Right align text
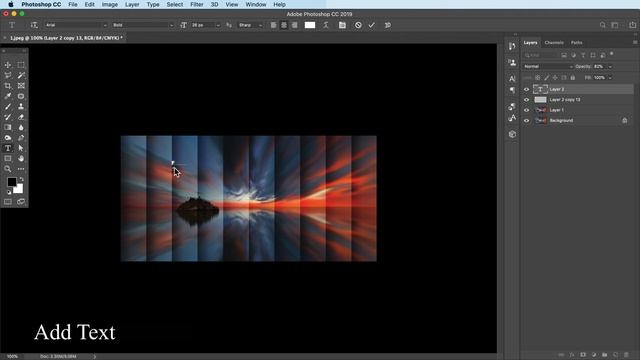Screen dimensions: 640x360 tap(295, 25)
